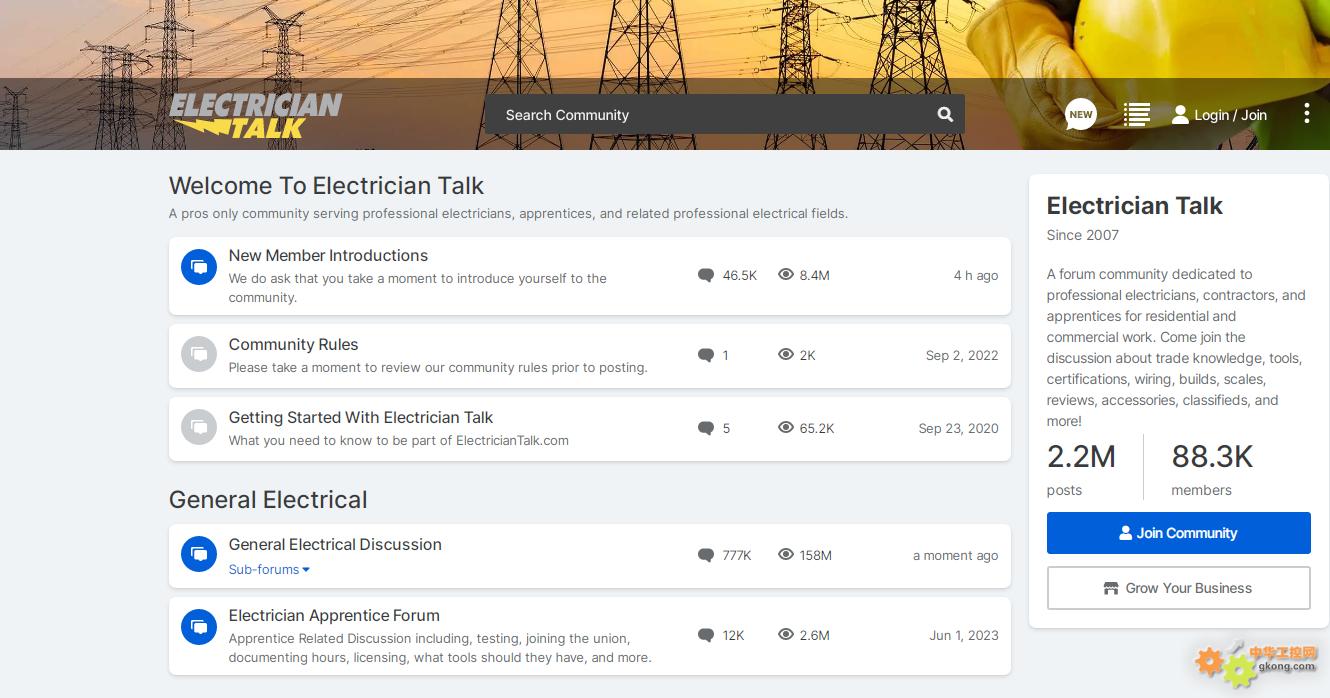Open the three-dot more options menu

[x=1306, y=114]
